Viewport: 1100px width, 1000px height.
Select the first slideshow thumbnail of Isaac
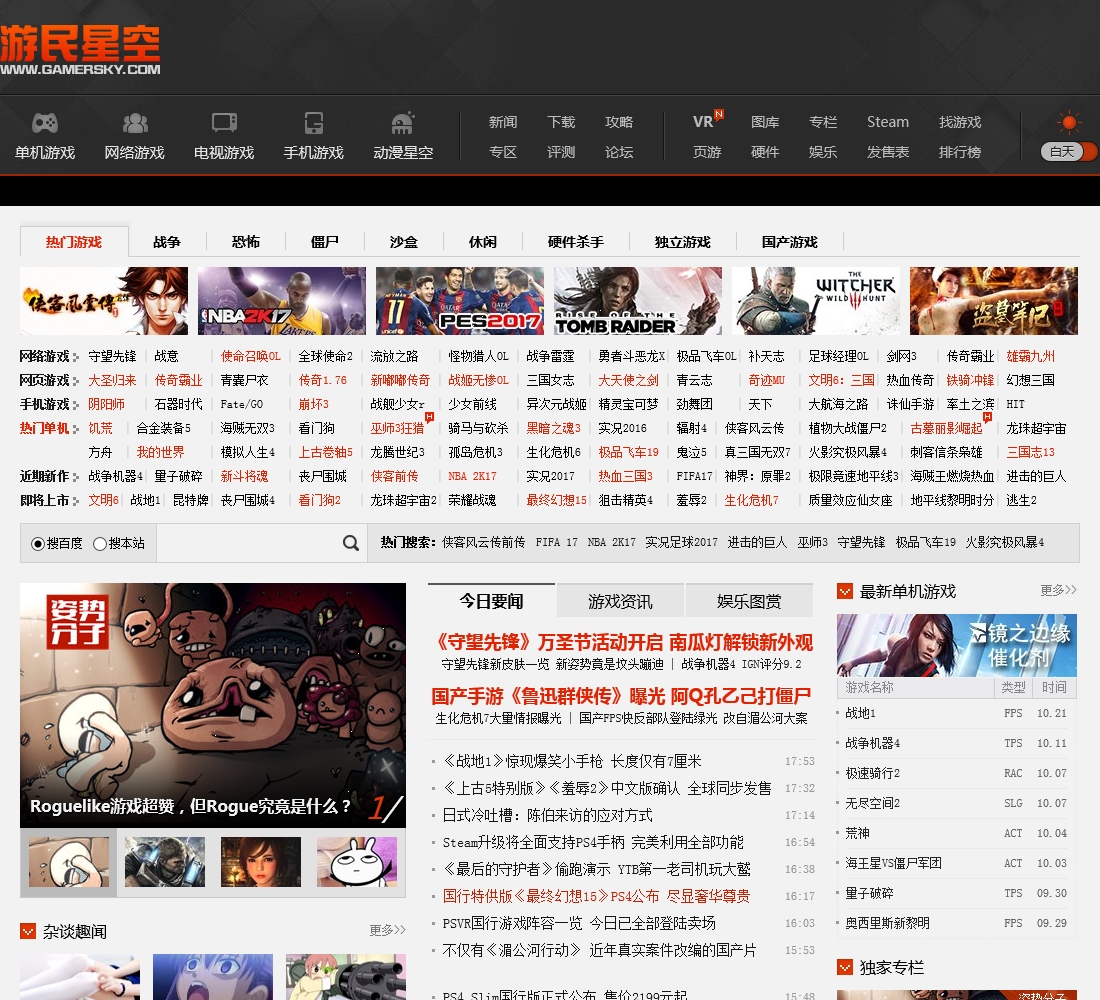69,862
